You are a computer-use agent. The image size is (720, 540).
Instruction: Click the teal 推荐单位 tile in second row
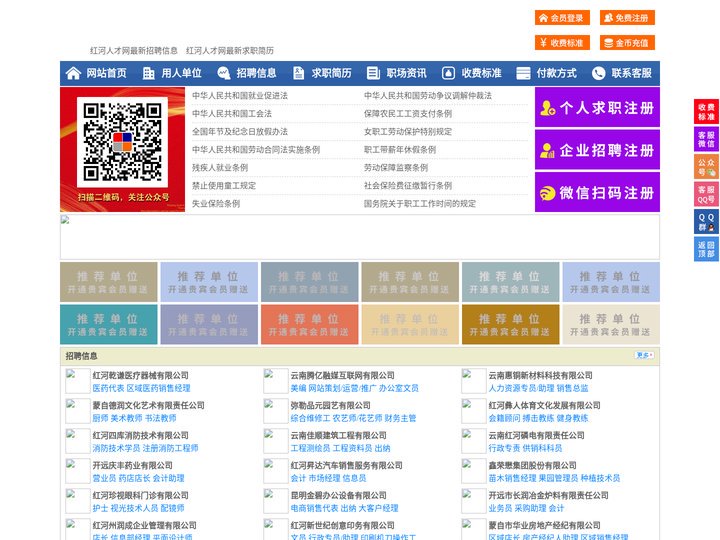(108, 324)
